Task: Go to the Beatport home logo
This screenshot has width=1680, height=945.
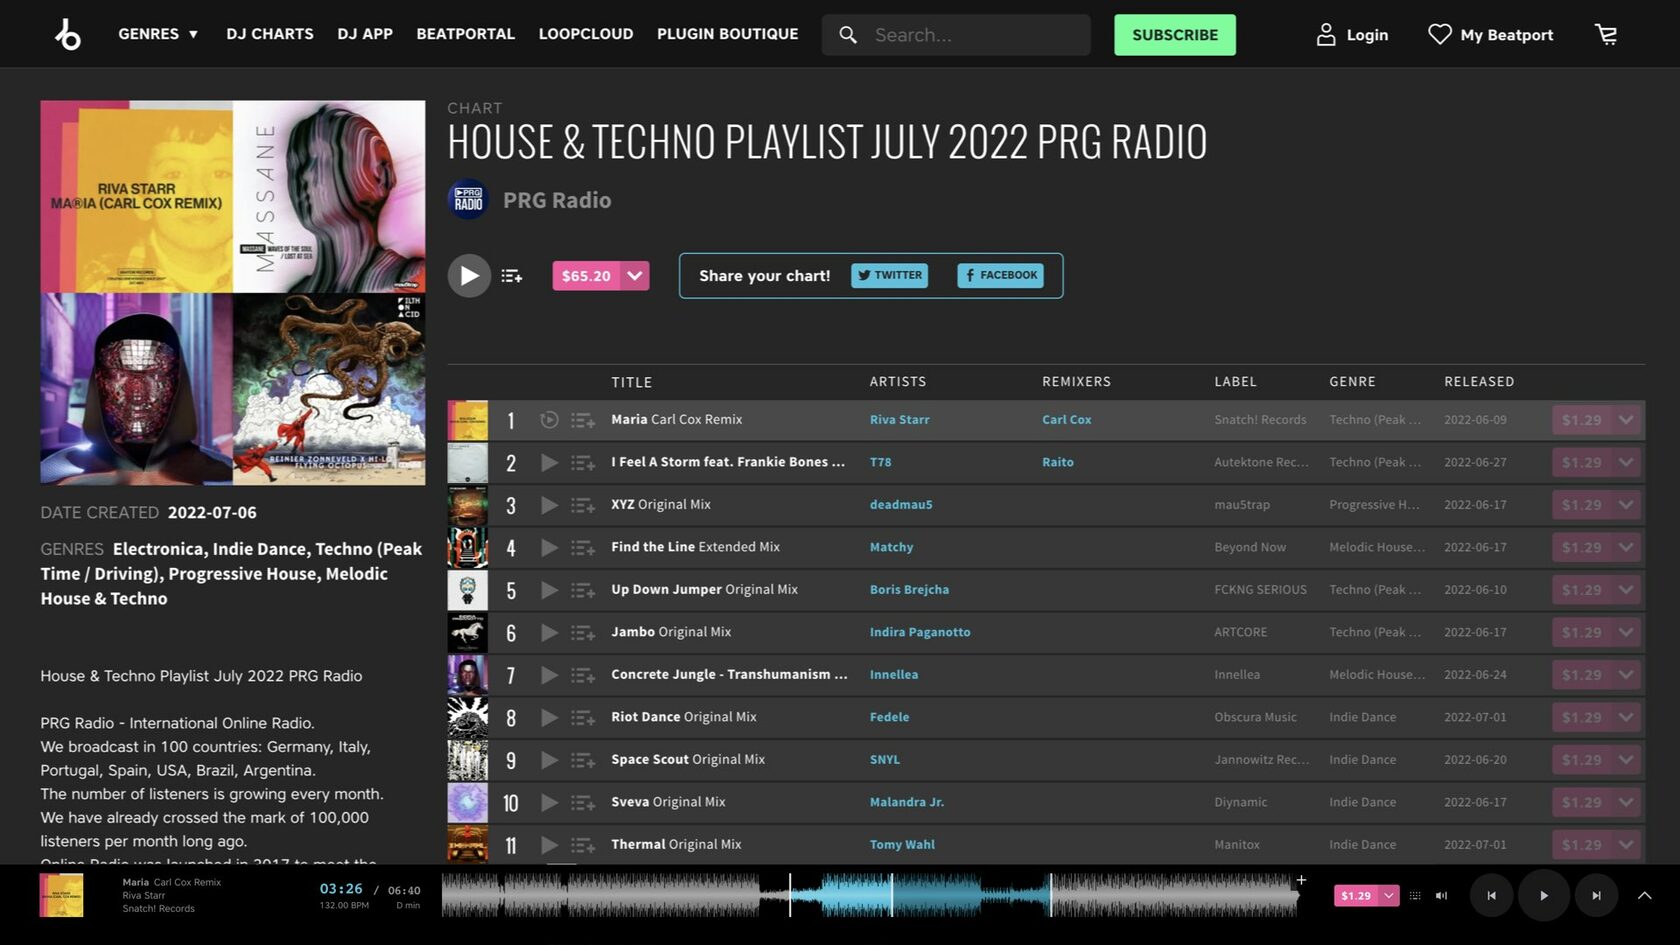Action: 68,35
